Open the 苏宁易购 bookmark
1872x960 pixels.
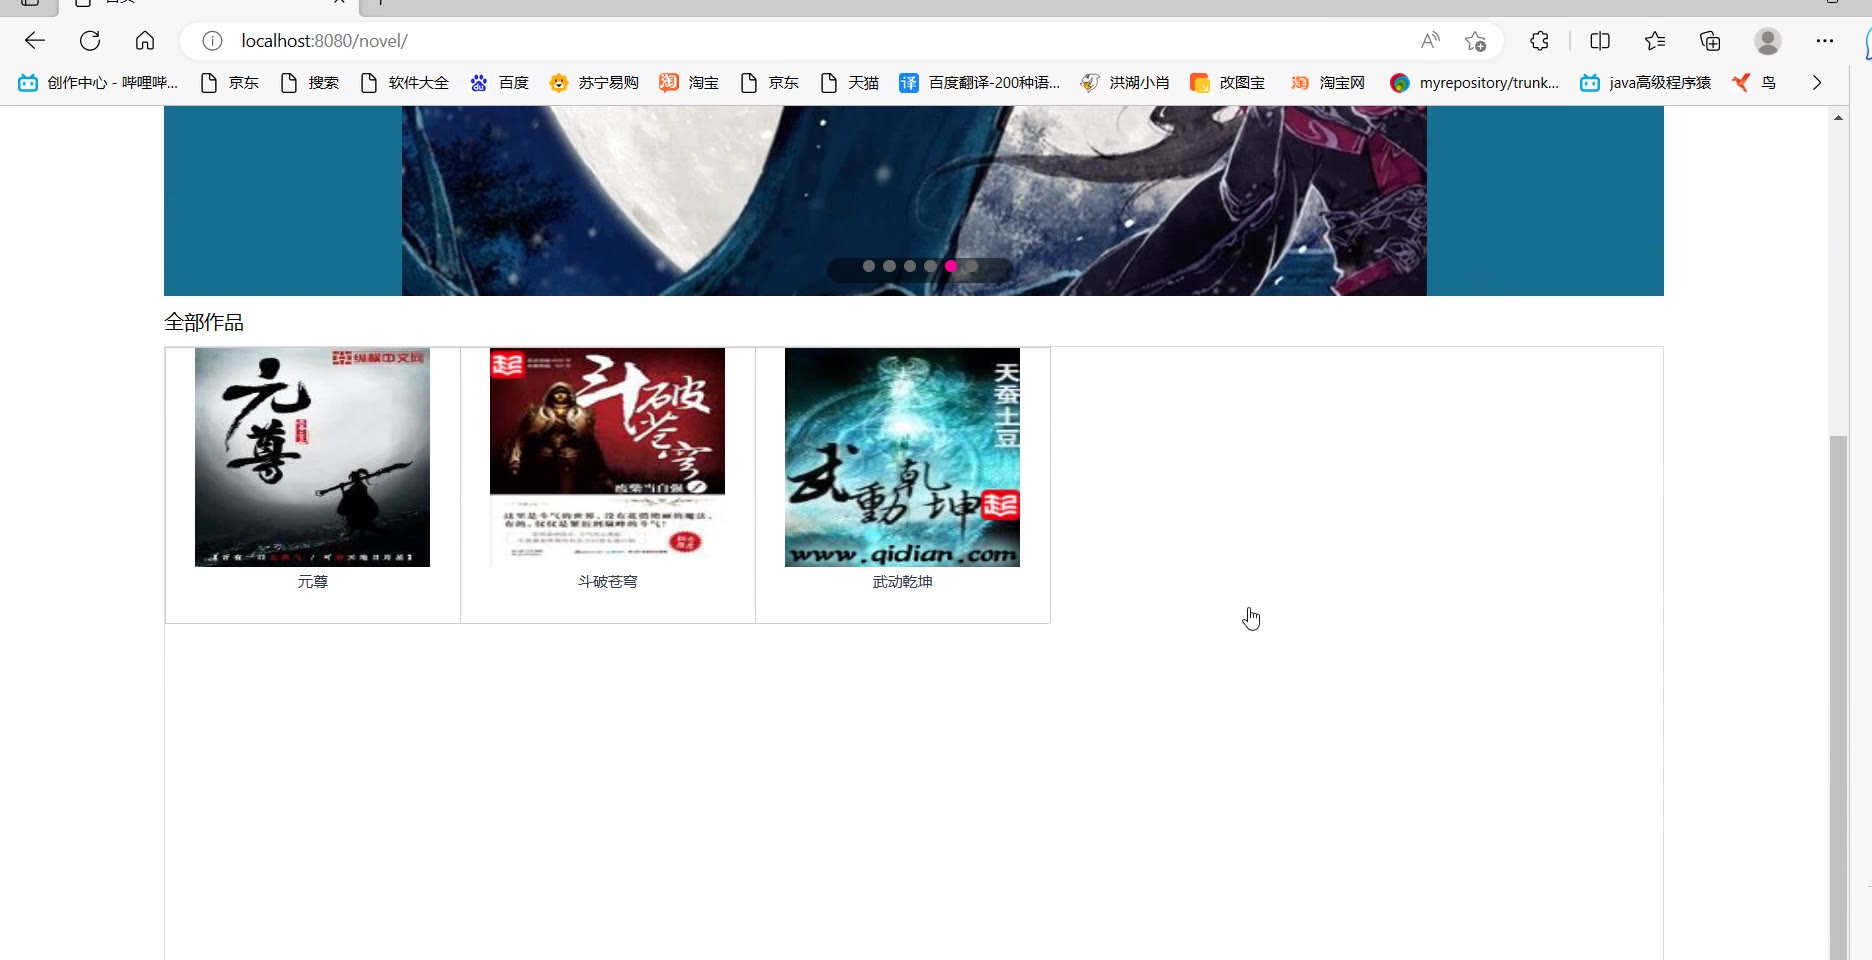pyautogui.click(x=594, y=83)
